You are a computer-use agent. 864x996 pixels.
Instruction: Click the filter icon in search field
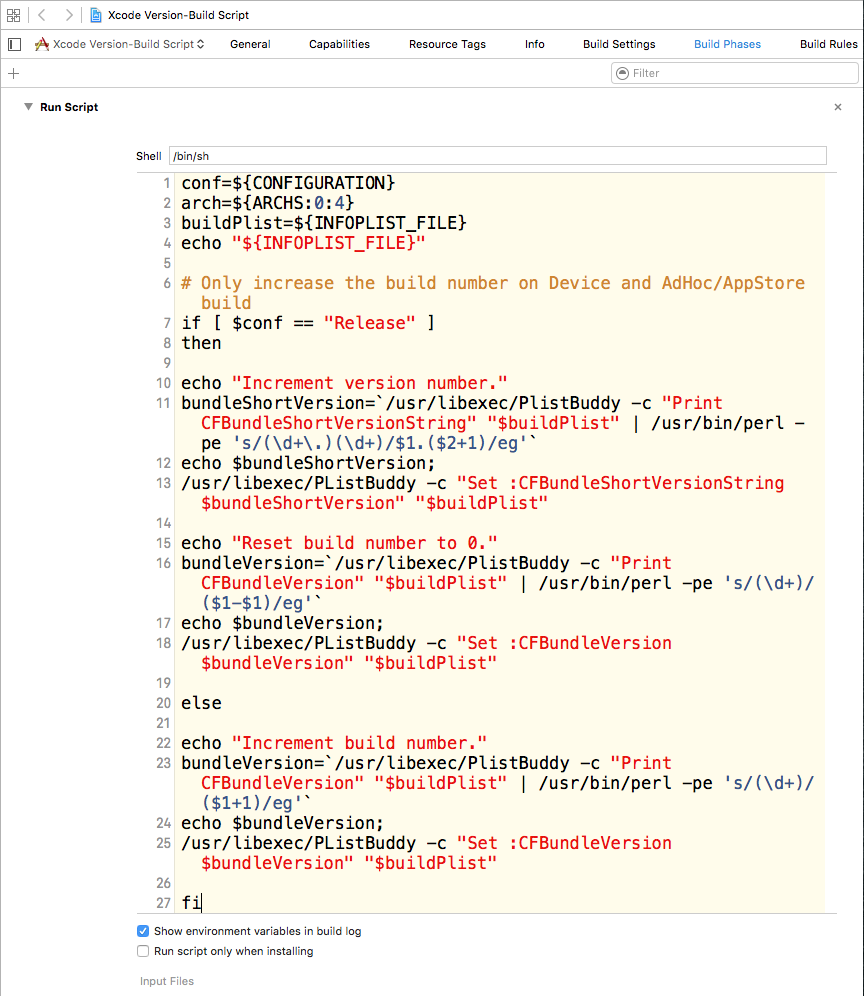pos(623,73)
